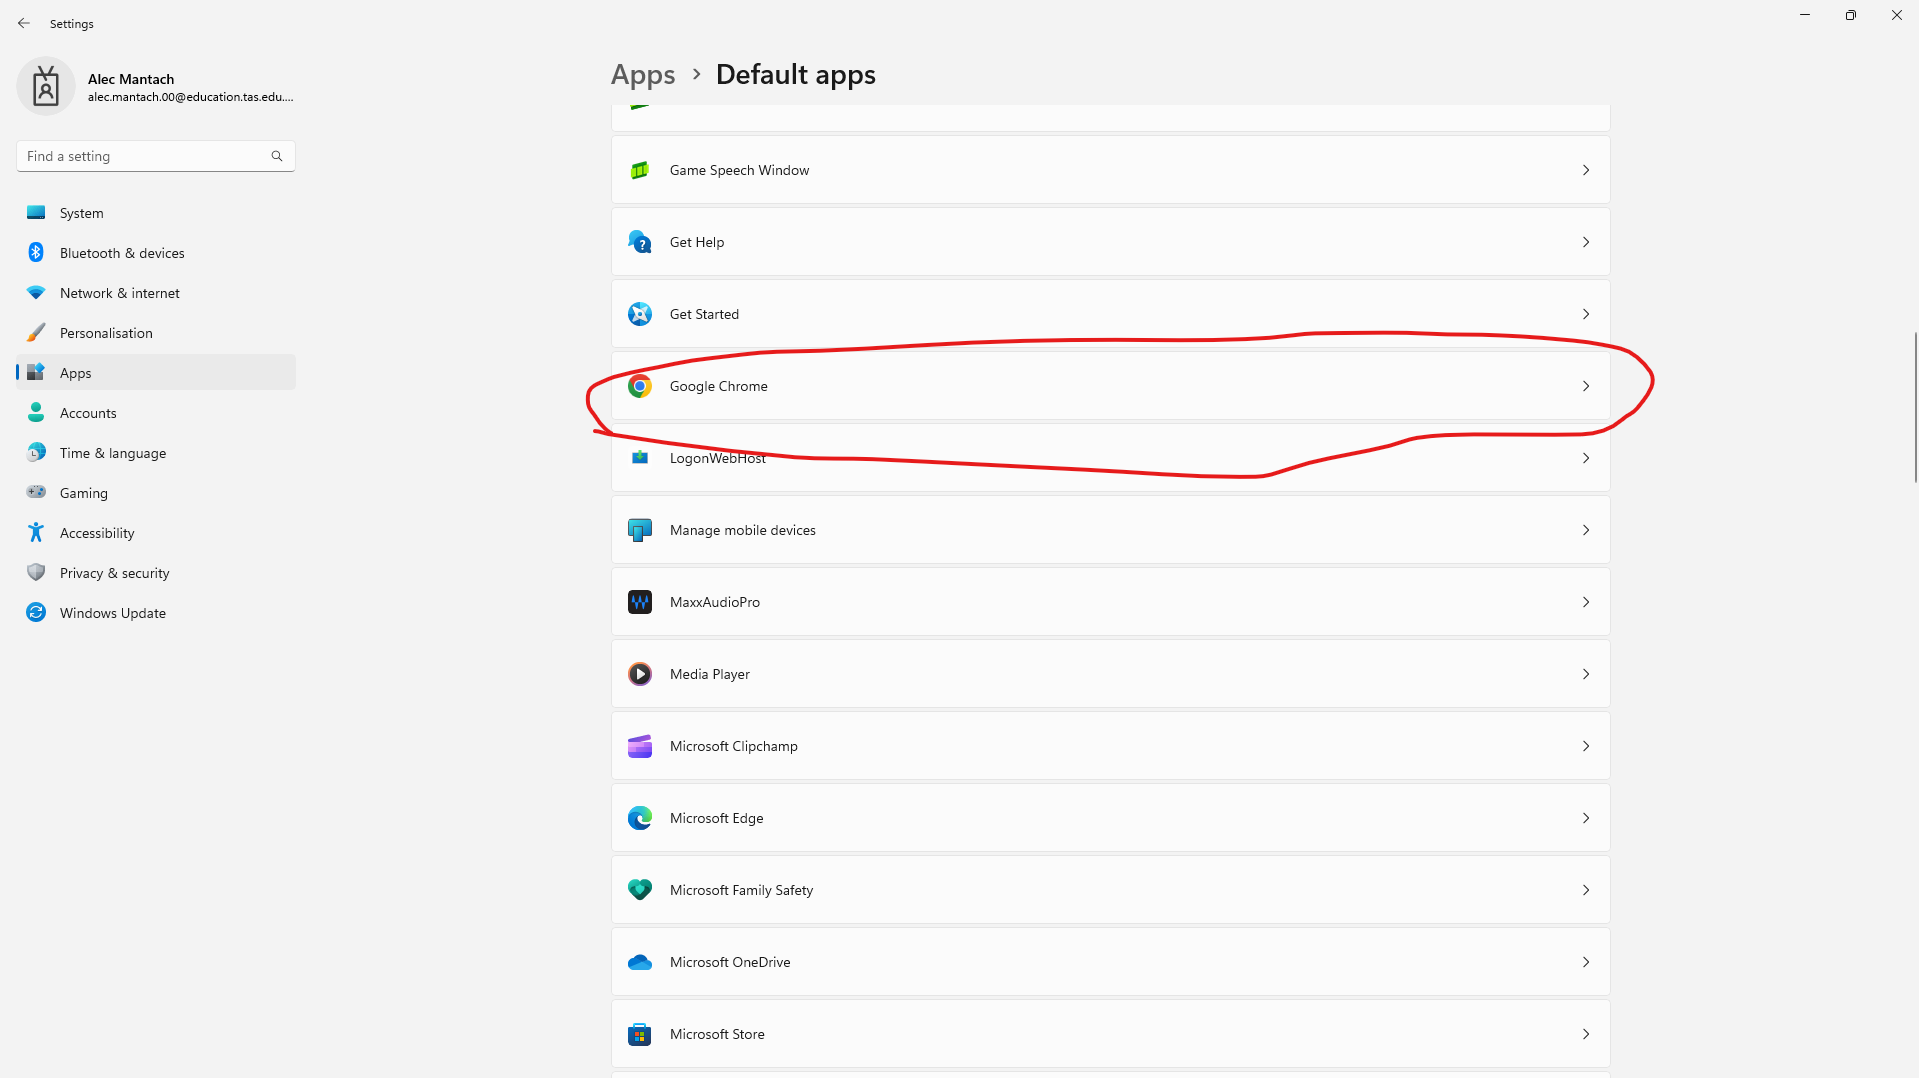Expand the Manage mobile devices chevron

tap(1586, 530)
